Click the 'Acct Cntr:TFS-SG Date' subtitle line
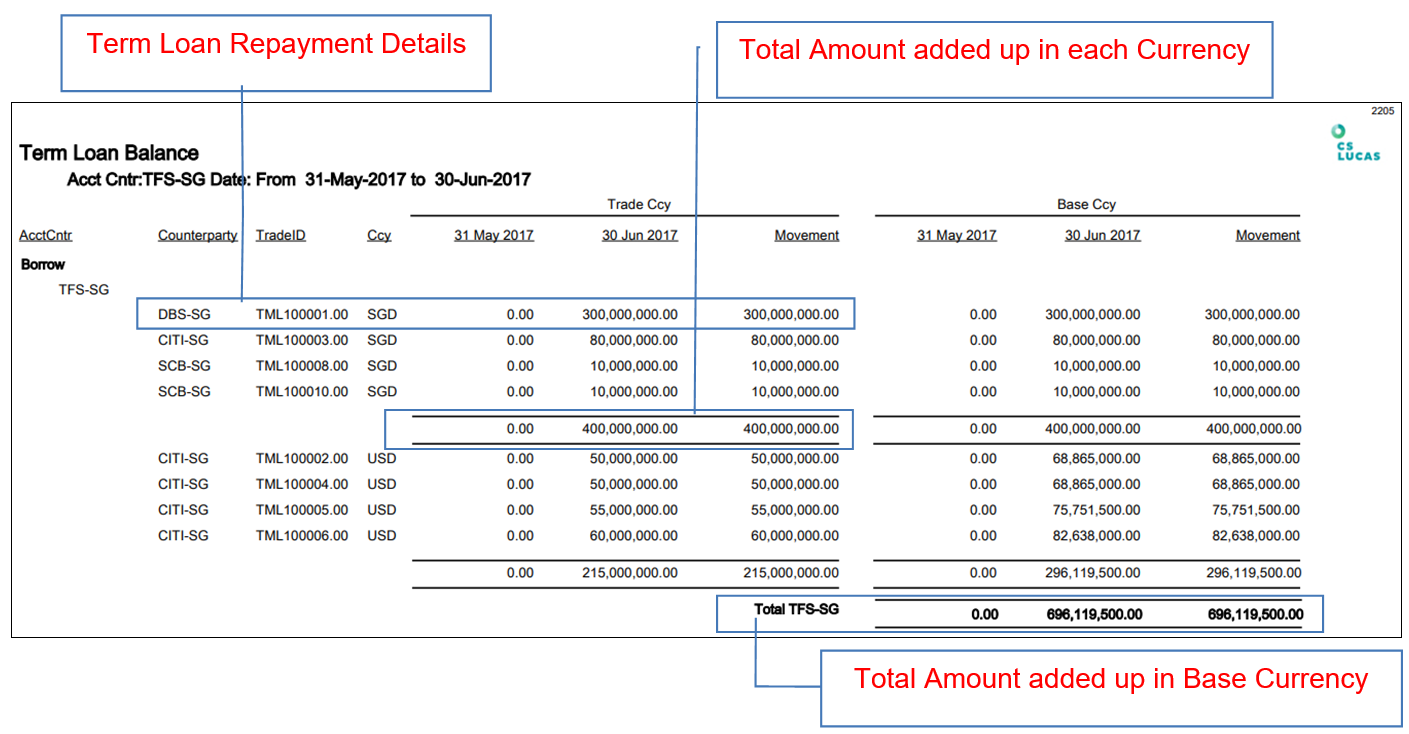Image resolution: width=1409 pixels, height=734 pixels. [298, 180]
